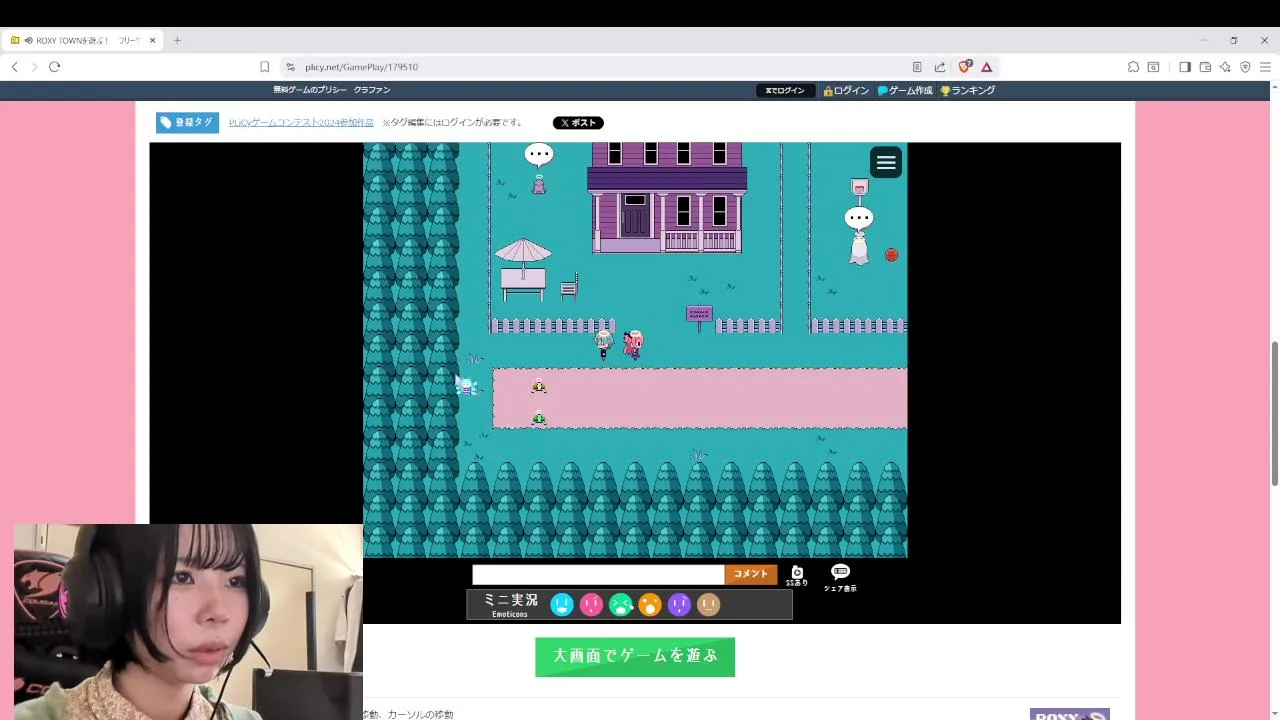Go back to previous page

click(x=14, y=67)
